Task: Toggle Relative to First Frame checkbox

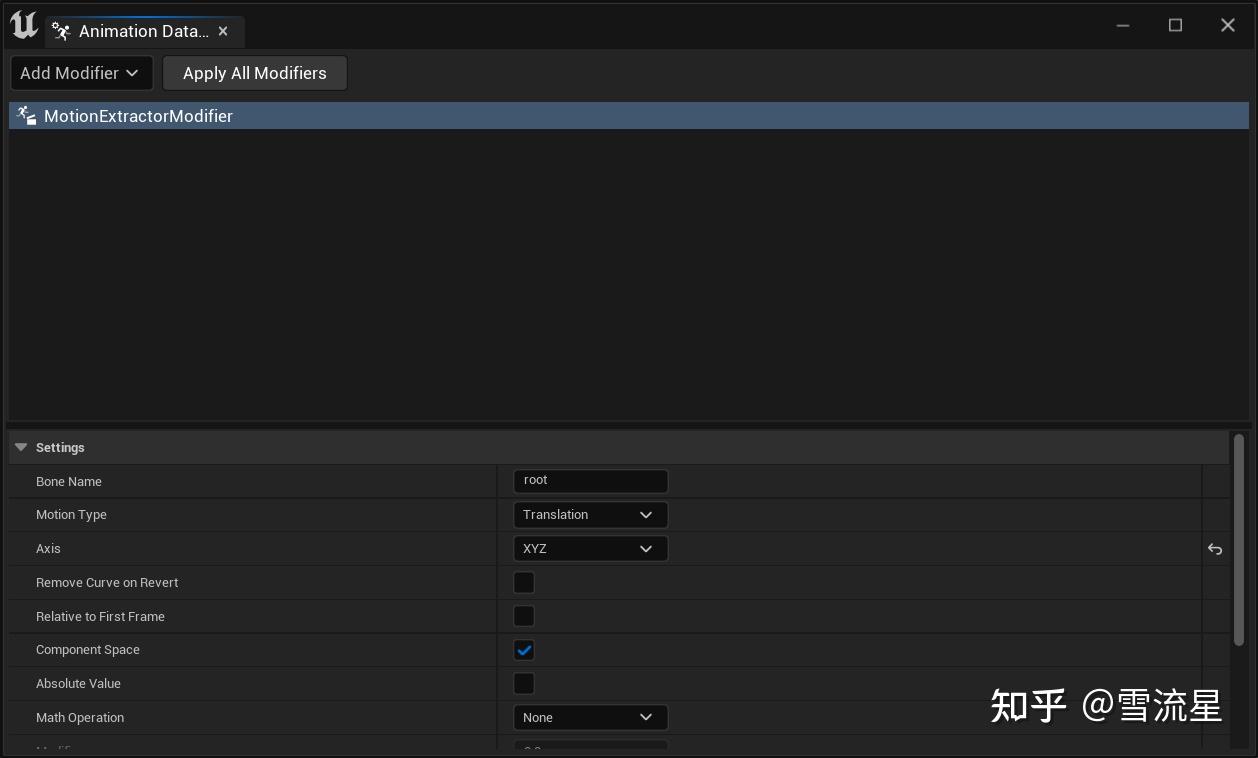Action: click(x=524, y=616)
